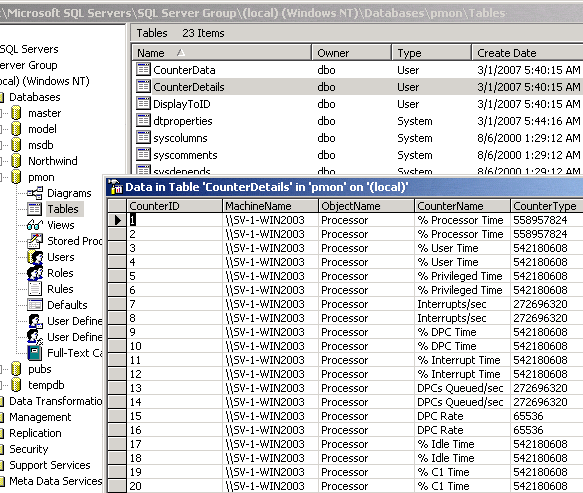This screenshot has width=583, height=493.
Task: Click the Diagrams node icon
Action: (35, 193)
